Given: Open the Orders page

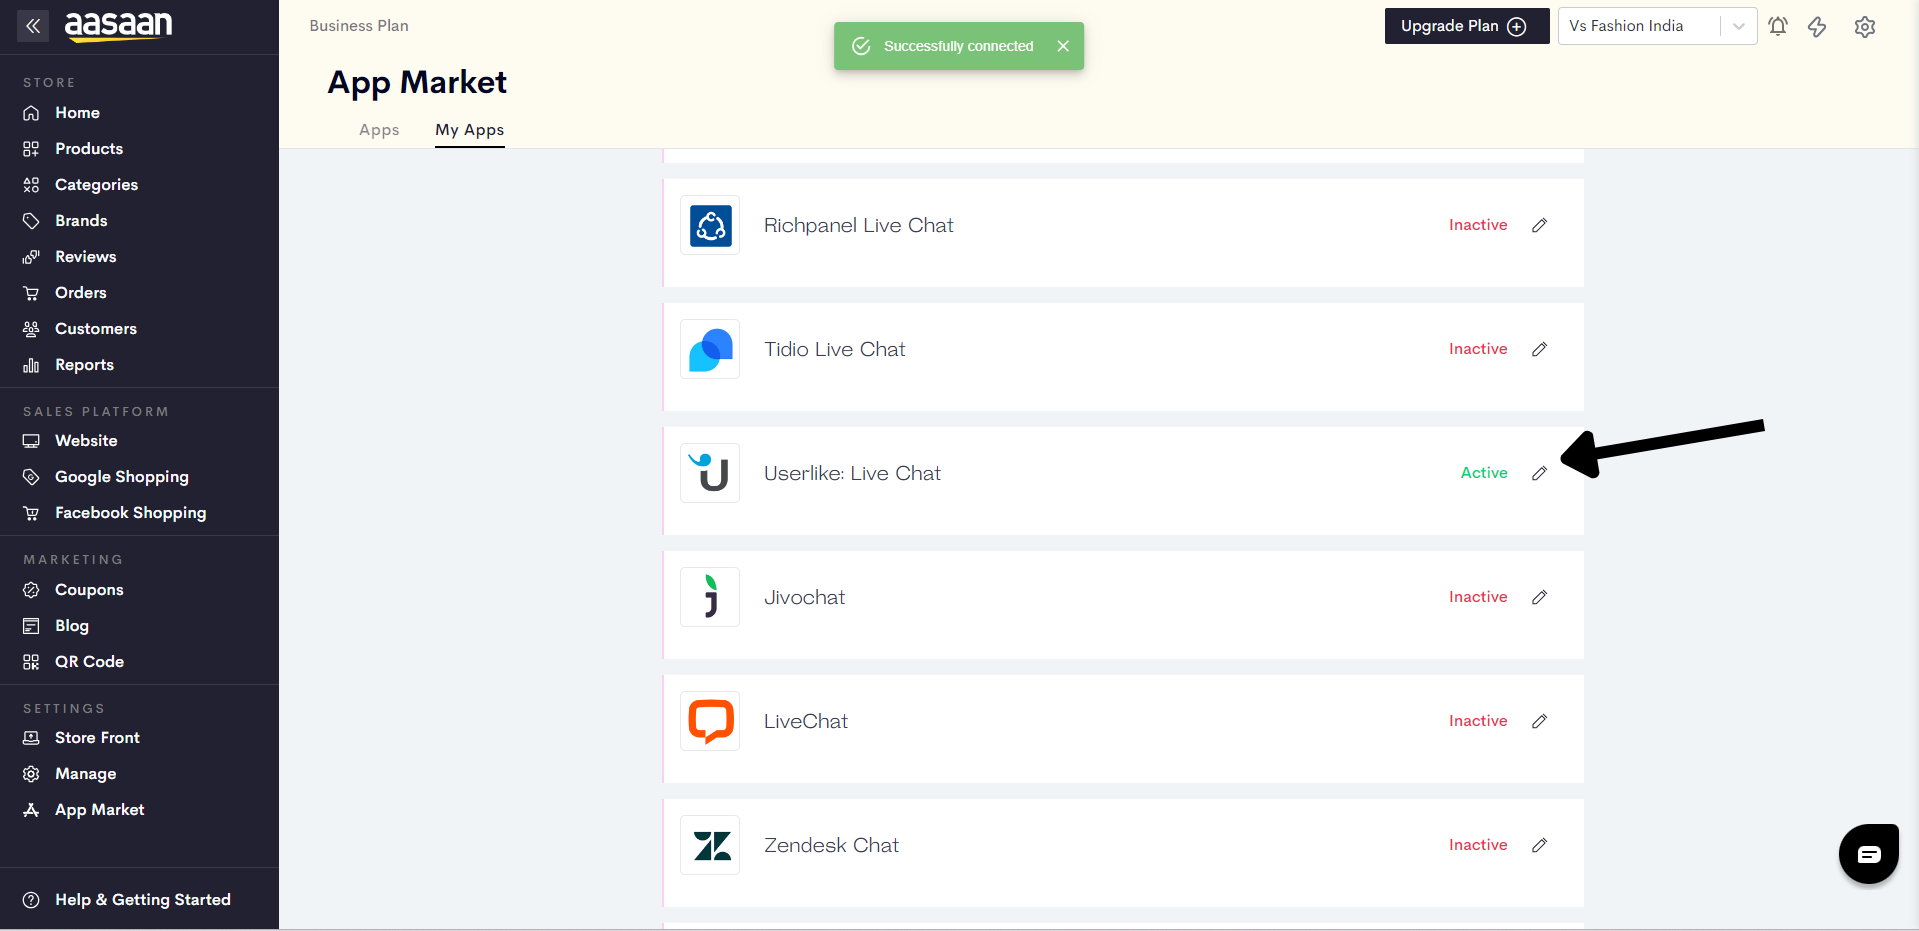Looking at the screenshot, I should coord(80,293).
